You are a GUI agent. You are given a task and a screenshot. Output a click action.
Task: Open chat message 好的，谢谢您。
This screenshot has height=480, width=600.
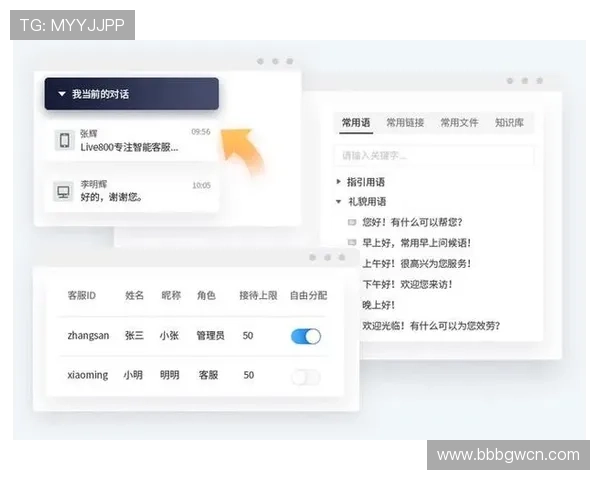click(111, 197)
